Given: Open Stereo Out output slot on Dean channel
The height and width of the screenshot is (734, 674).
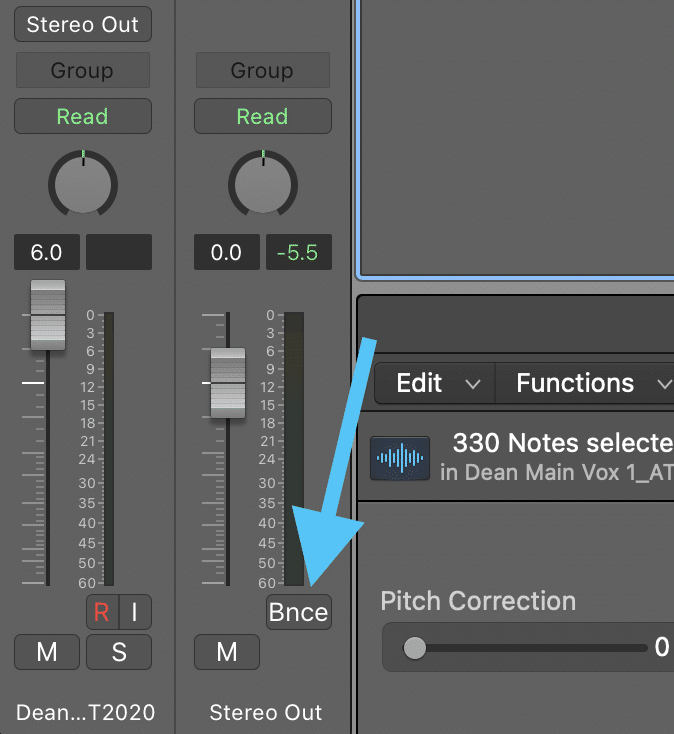Looking at the screenshot, I should tap(83, 24).
